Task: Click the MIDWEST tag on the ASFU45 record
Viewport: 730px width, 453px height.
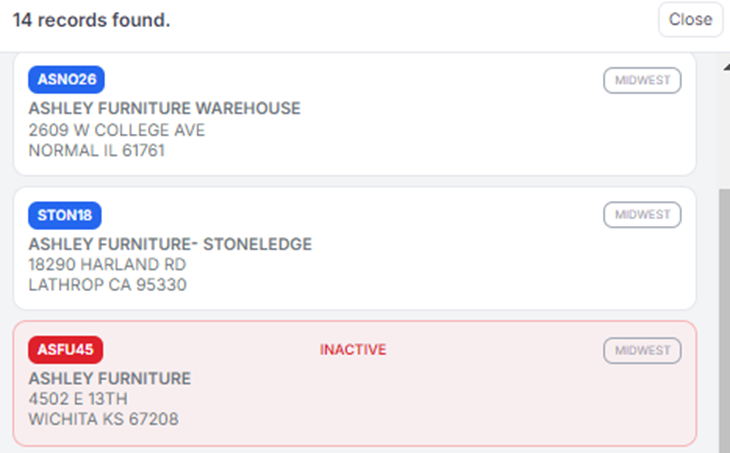Action: [x=642, y=351]
